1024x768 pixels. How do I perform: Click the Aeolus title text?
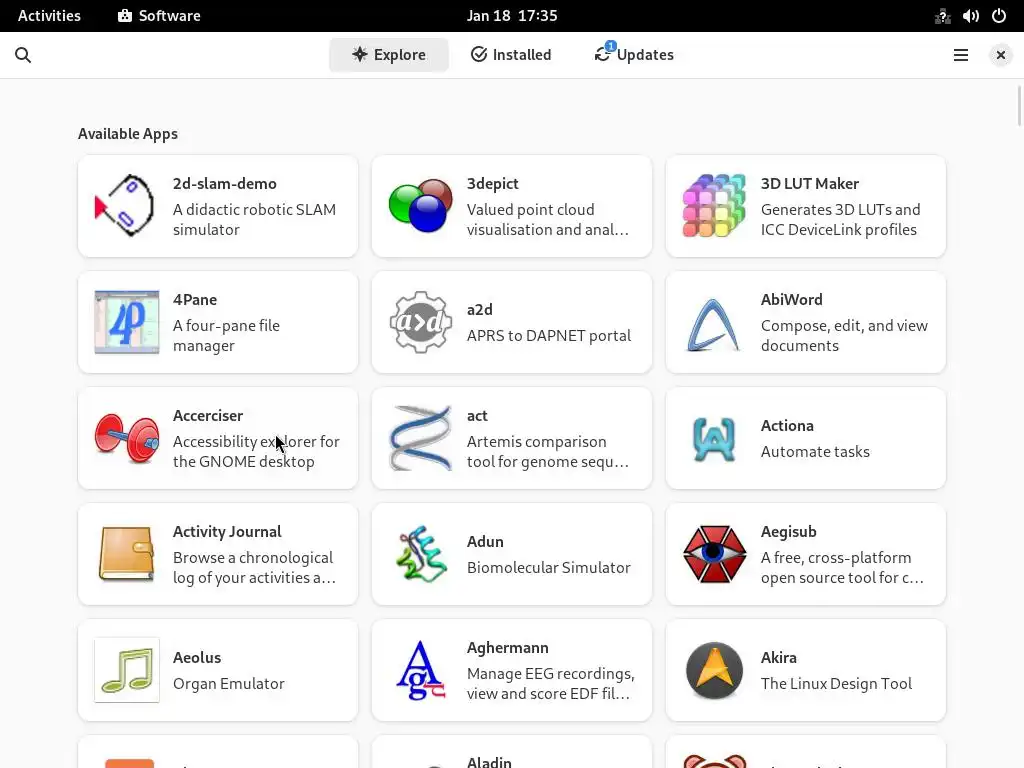197,658
